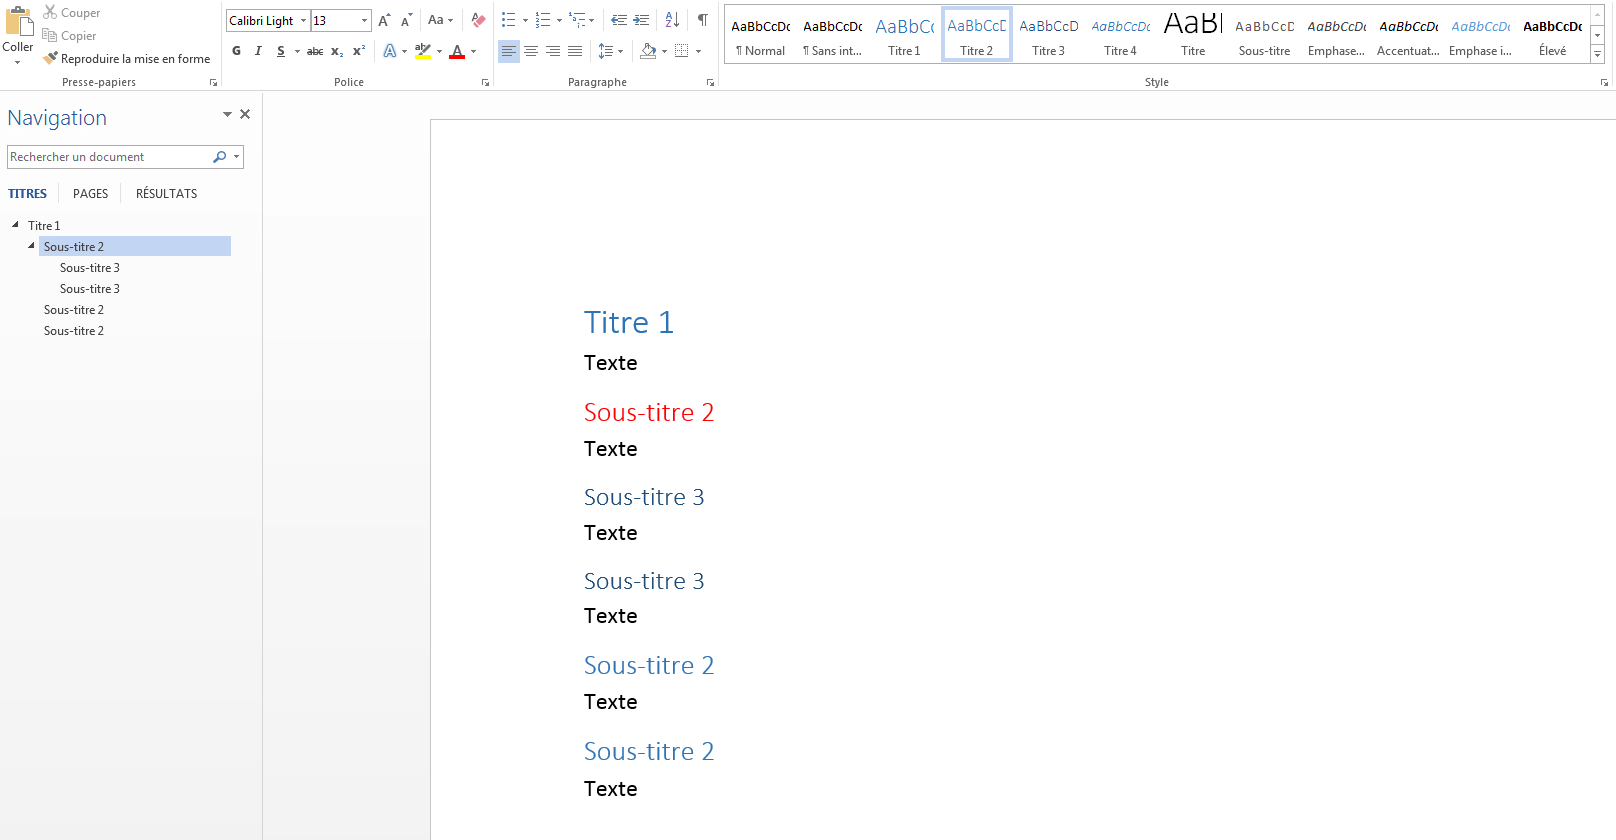Switch to the RÉSULTATS tab
The width and height of the screenshot is (1616, 840).
(x=166, y=194)
